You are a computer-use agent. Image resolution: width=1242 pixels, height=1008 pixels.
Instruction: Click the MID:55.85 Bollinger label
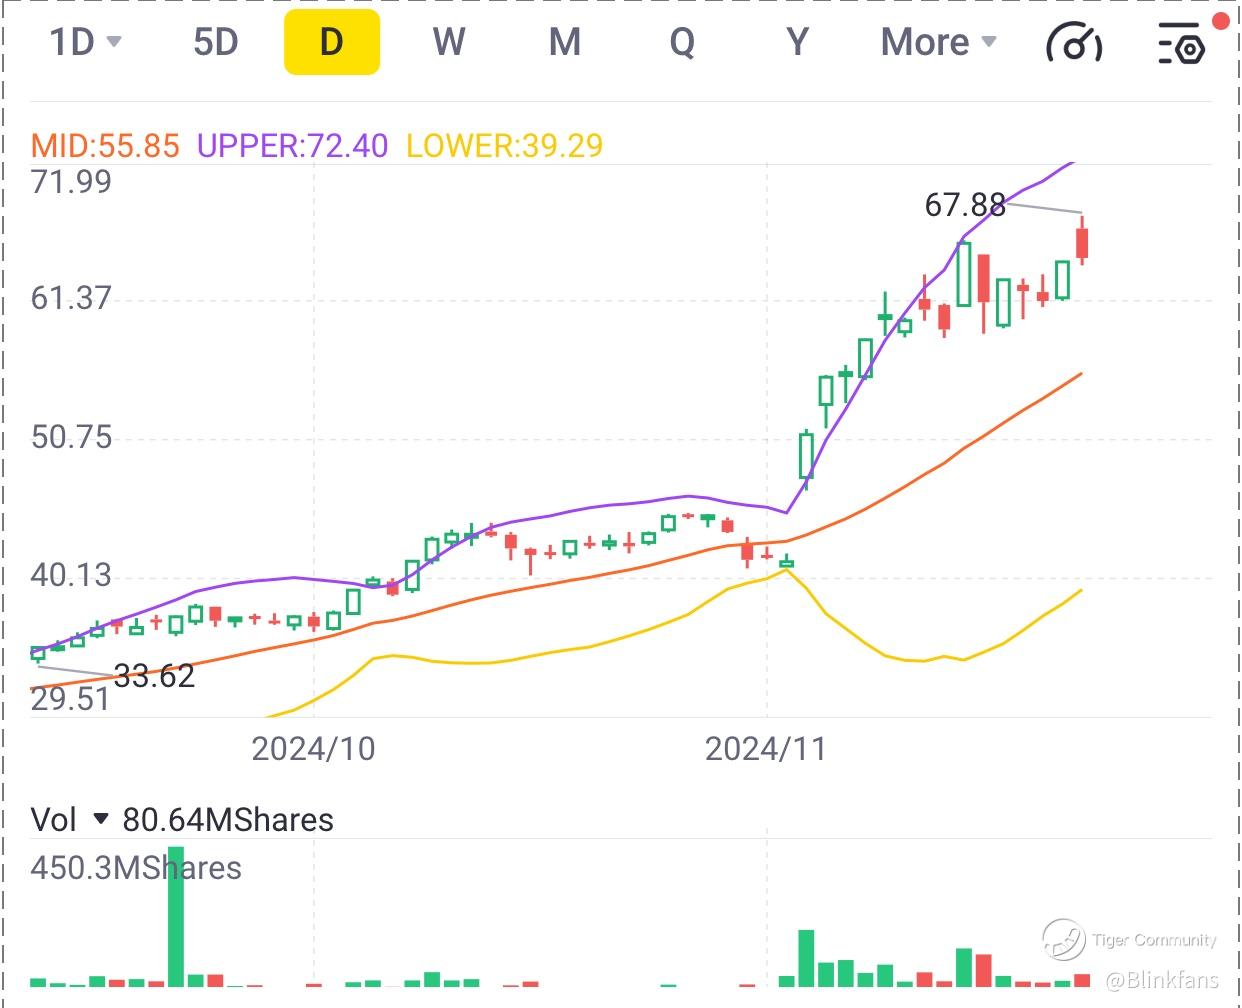pyautogui.click(x=105, y=146)
